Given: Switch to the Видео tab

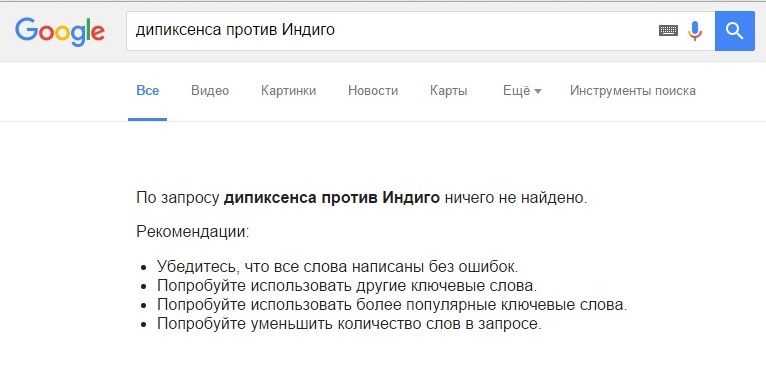Looking at the screenshot, I should (x=210, y=91).
